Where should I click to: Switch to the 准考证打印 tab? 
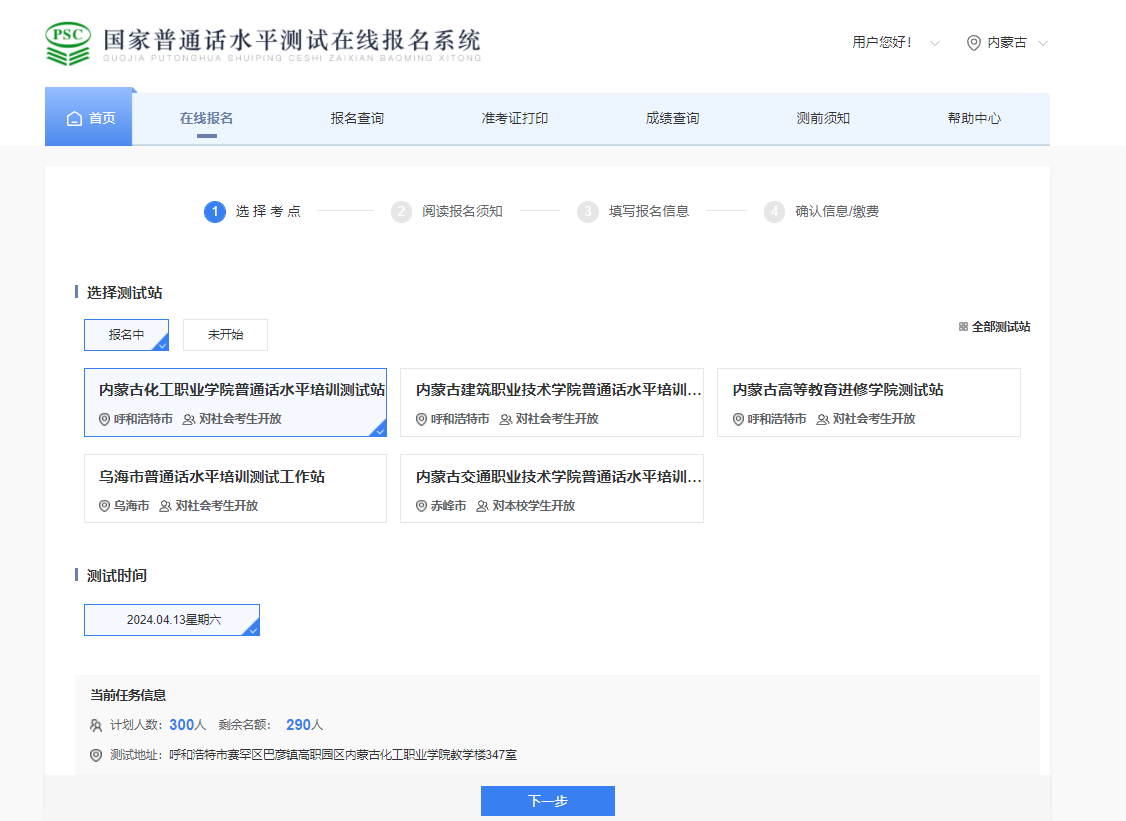click(x=514, y=119)
